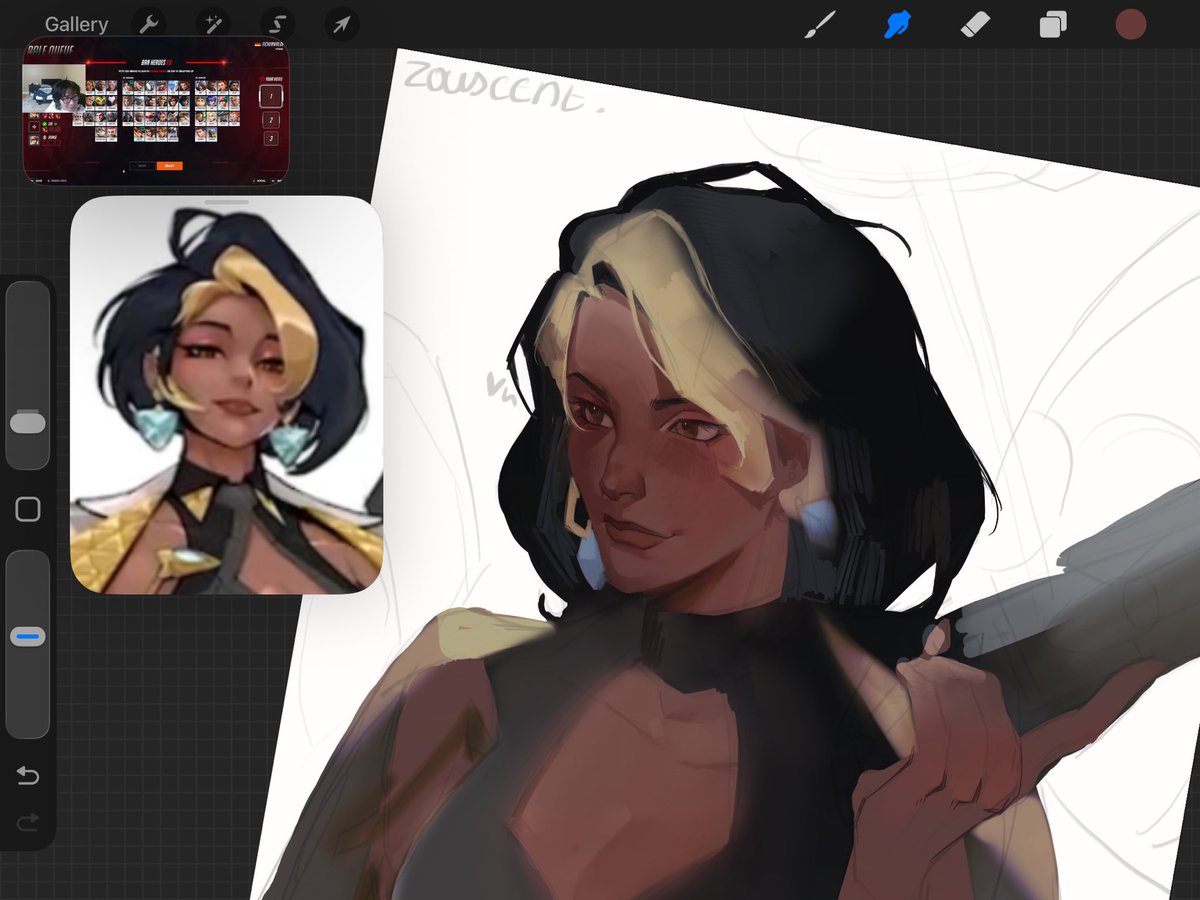Click vote slot 2 in video overlay
The height and width of the screenshot is (900, 1200).
click(x=271, y=120)
